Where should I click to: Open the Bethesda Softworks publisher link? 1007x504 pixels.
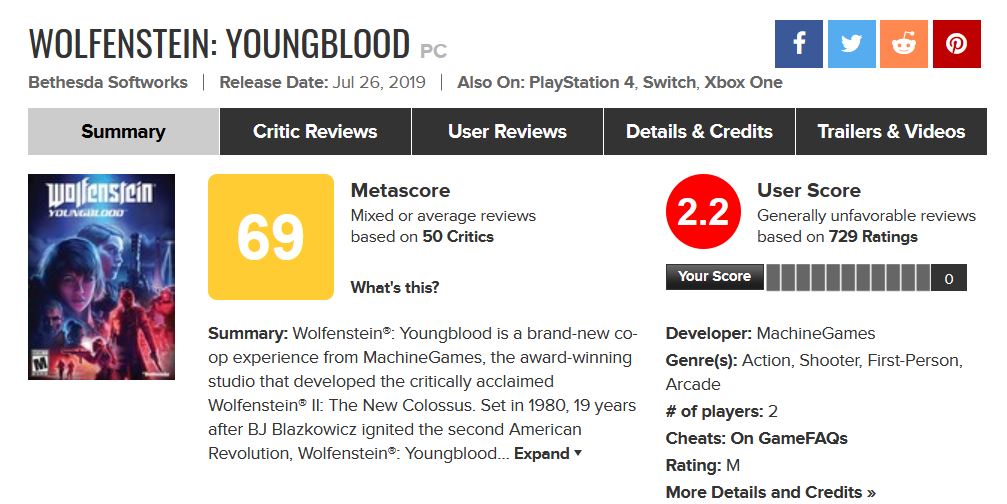pos(108,82)
